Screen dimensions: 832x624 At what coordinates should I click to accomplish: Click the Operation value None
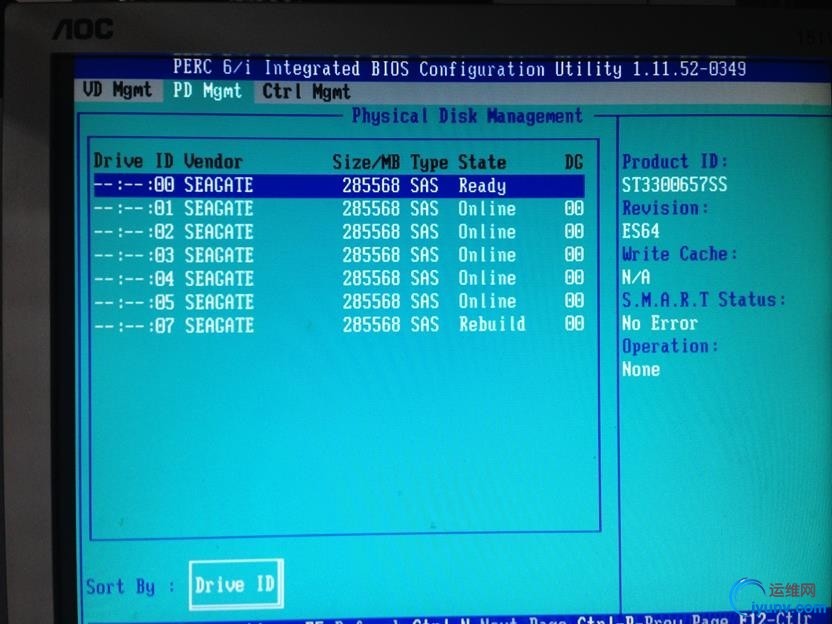641,369
